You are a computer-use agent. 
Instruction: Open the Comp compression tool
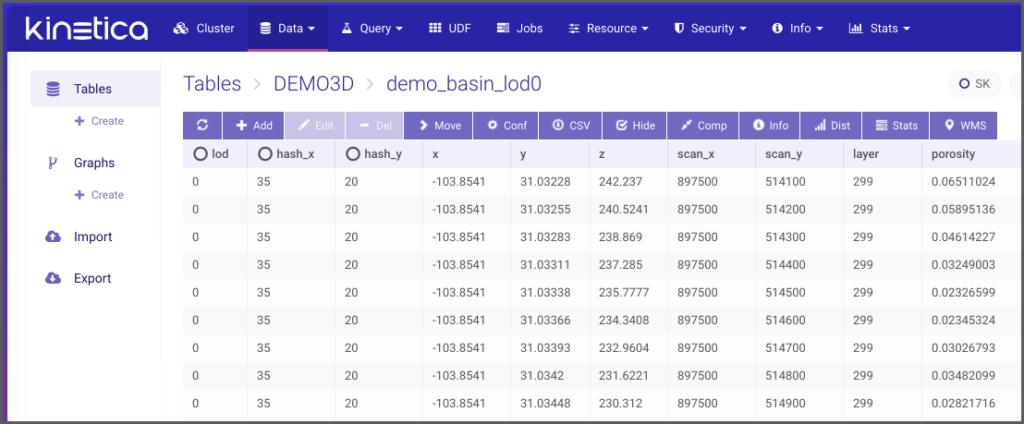point(703,126)
